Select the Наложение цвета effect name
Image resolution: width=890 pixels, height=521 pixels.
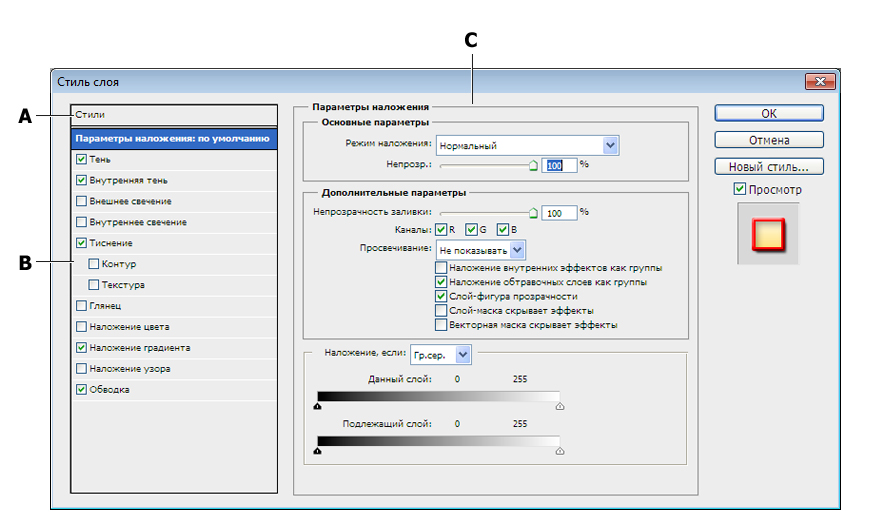pos(129,326)
